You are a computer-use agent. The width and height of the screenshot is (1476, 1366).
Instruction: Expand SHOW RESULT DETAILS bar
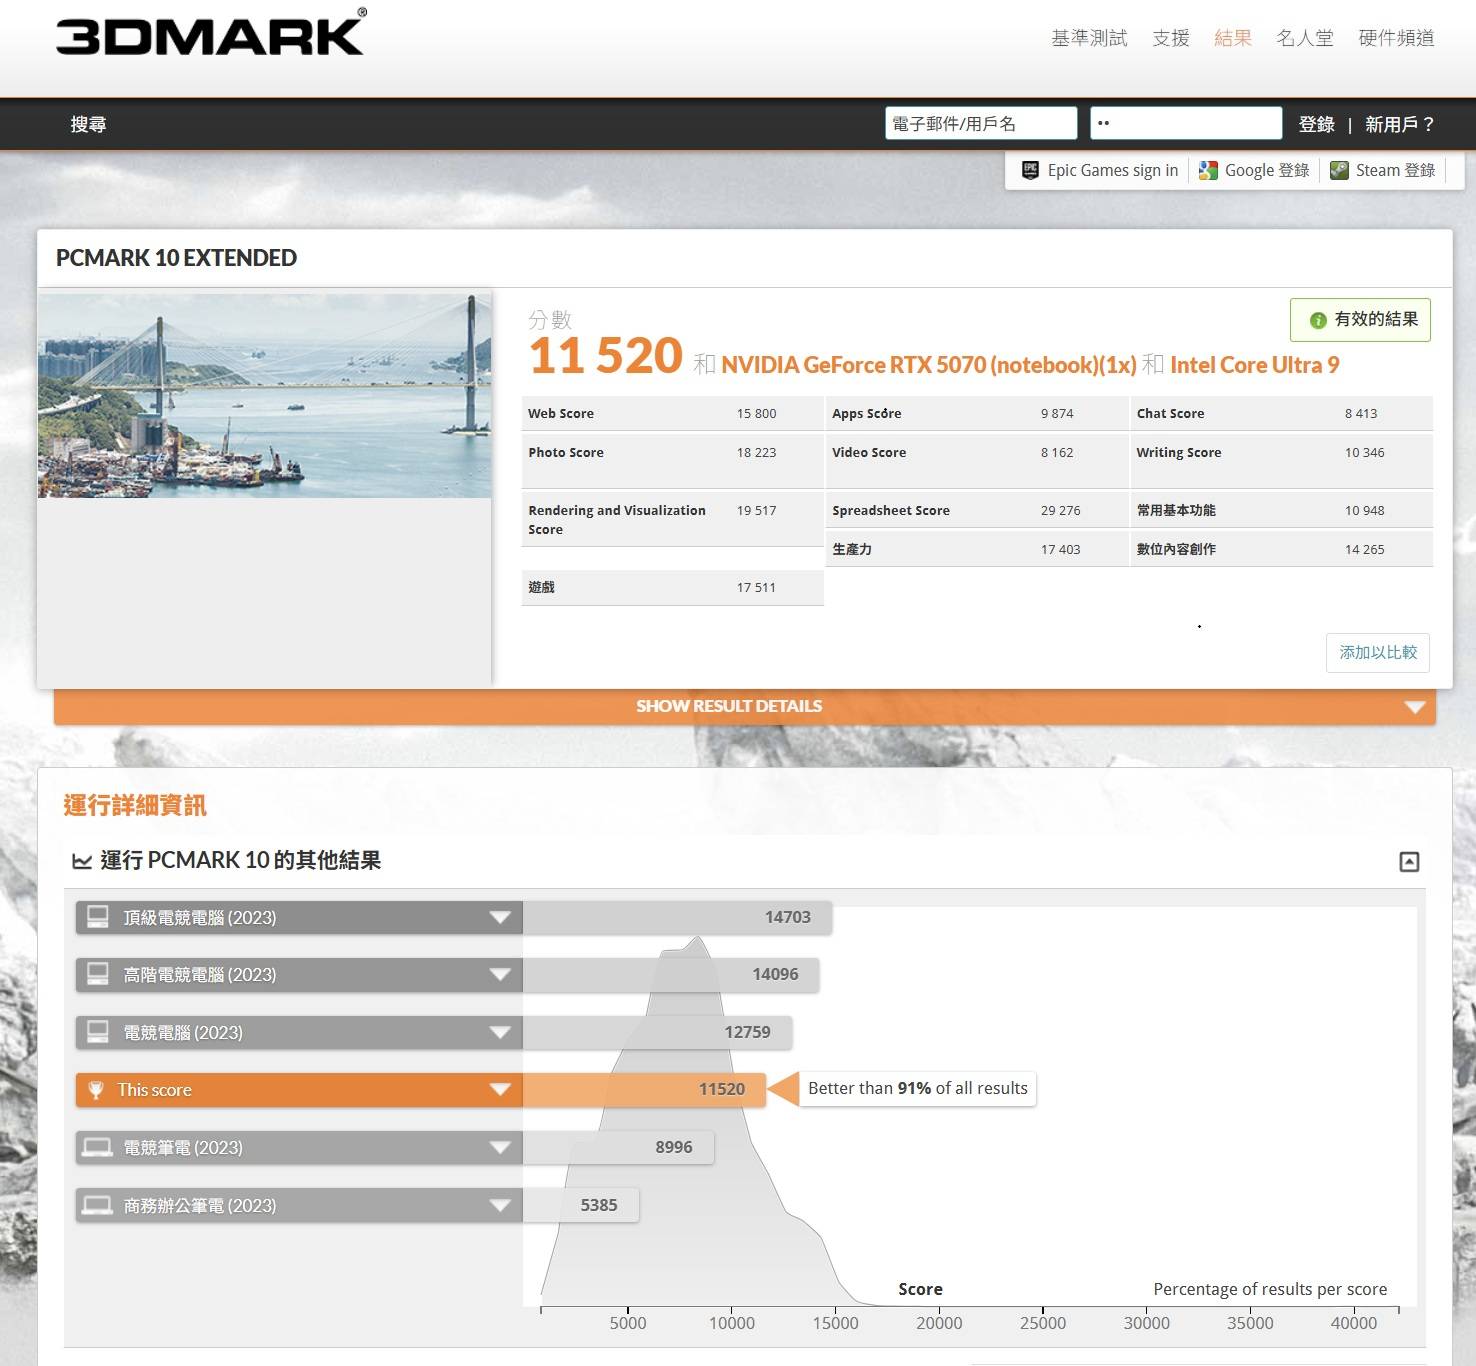pos(745,706)
